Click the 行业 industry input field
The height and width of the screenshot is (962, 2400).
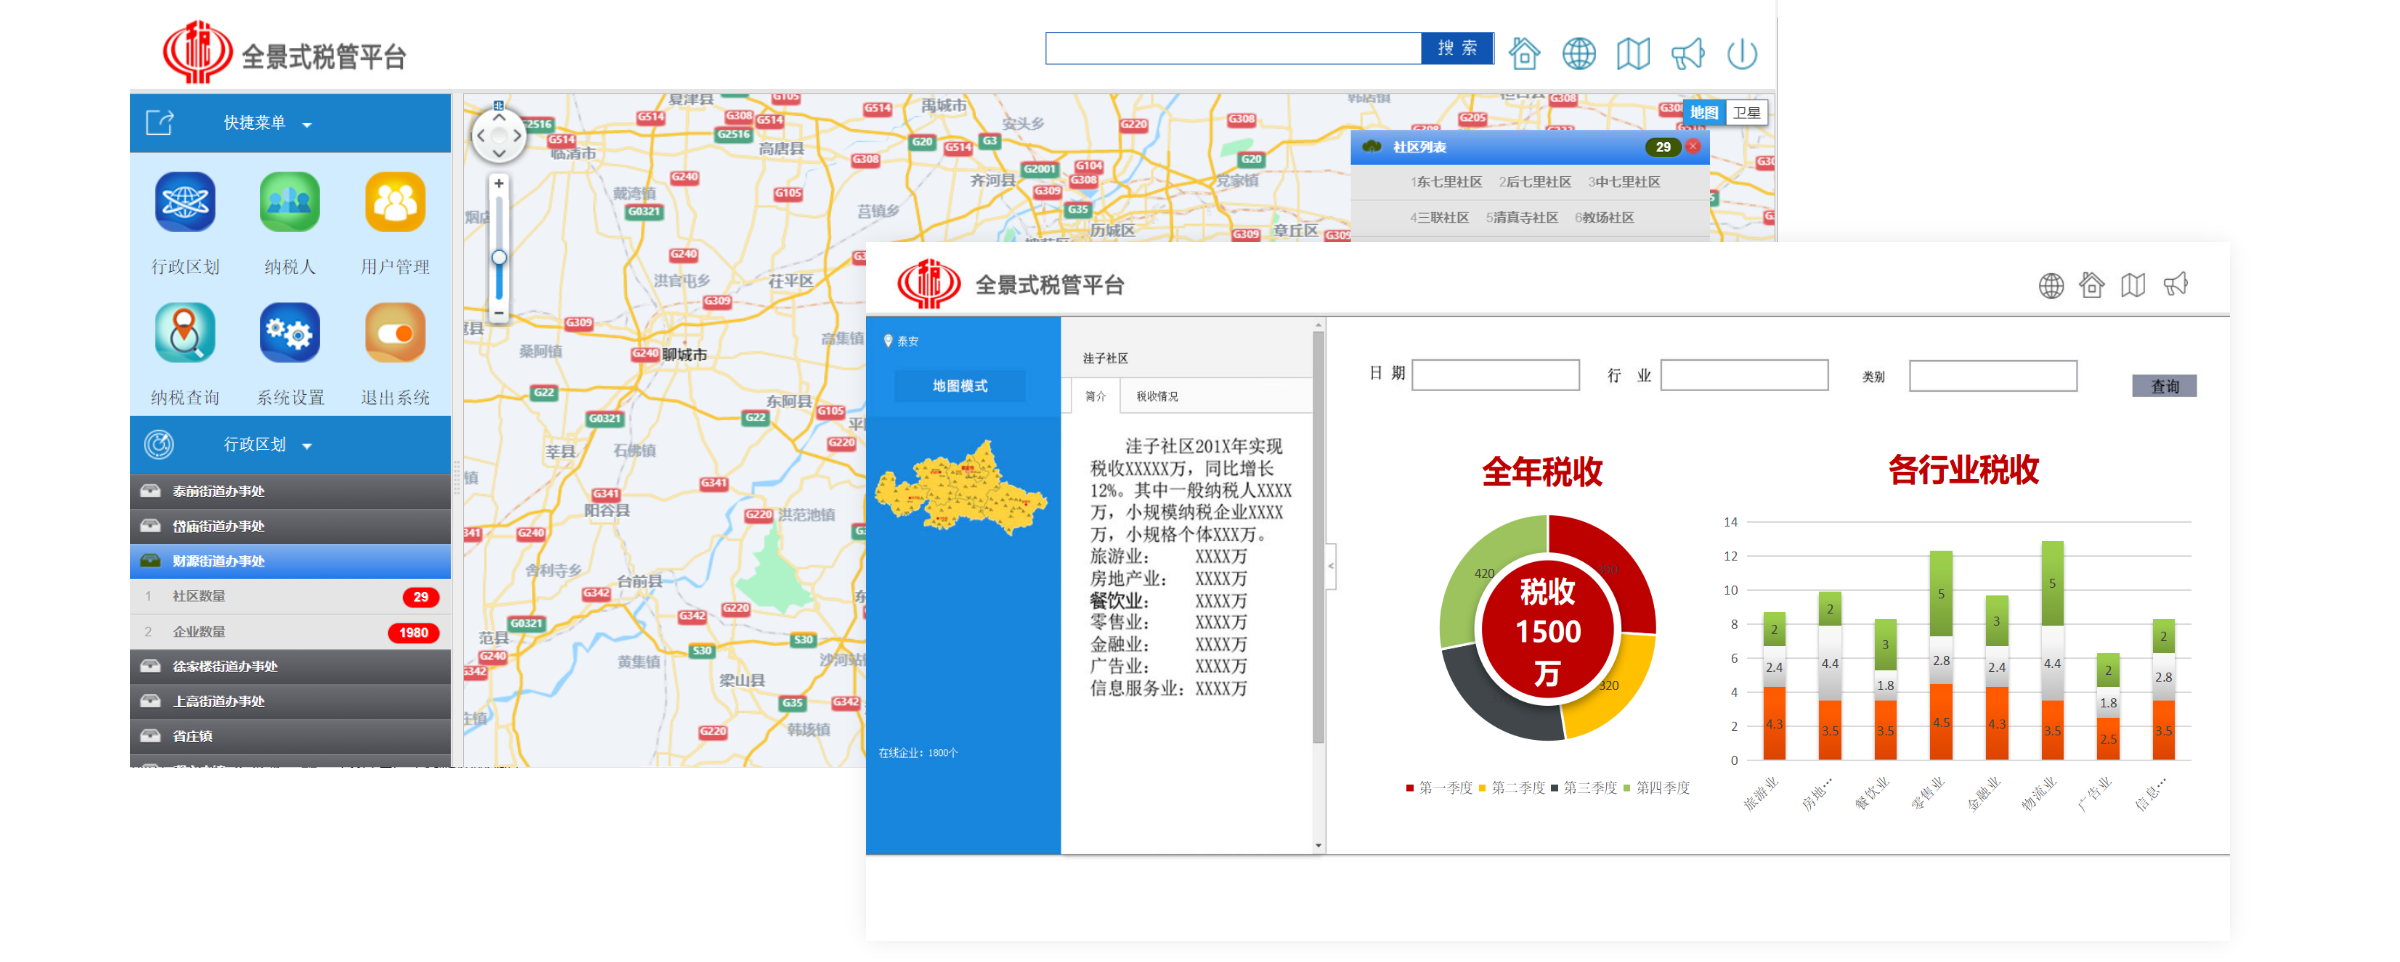point(1744,375)
